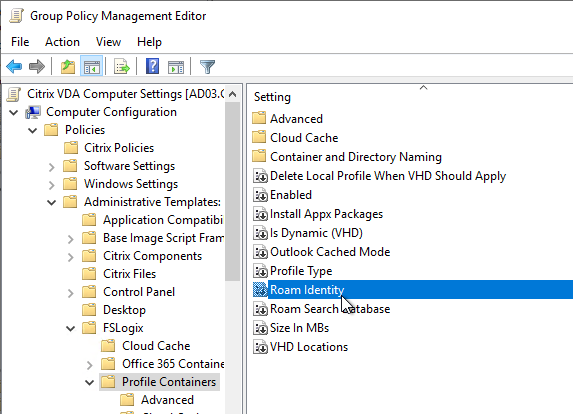Viewport: 573px width, 414px height.
Task: Click the Advanced folder icon in Setting list
Action: click(259, 118)
